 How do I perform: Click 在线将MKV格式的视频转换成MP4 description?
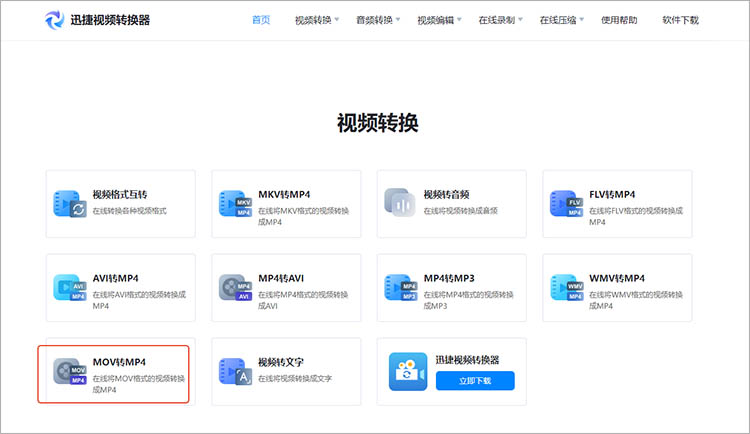coord(304,216)
